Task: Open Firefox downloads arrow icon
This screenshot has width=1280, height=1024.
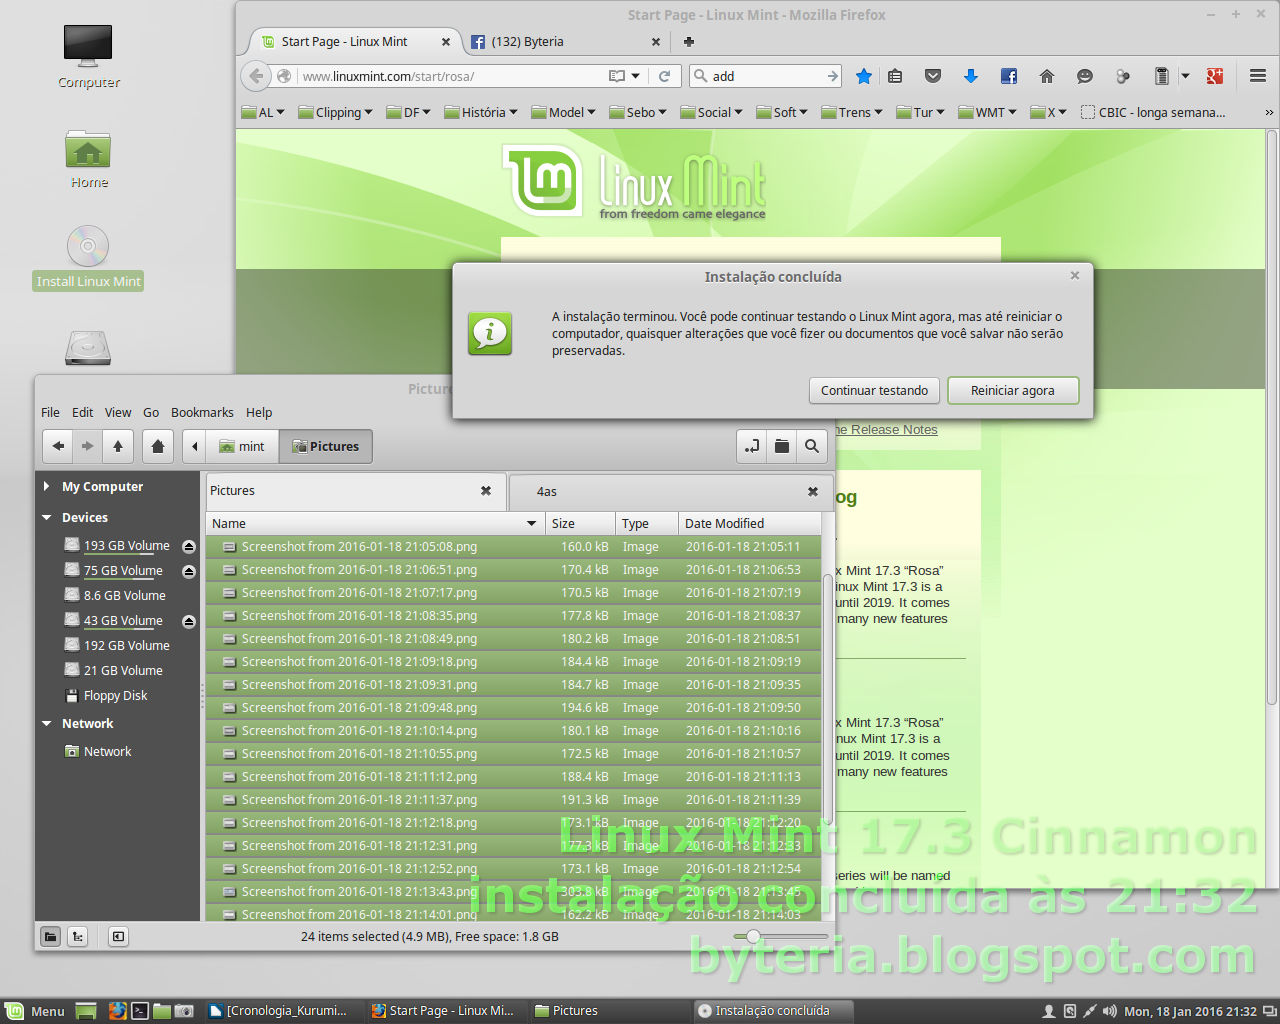Action: click(970, 75)
